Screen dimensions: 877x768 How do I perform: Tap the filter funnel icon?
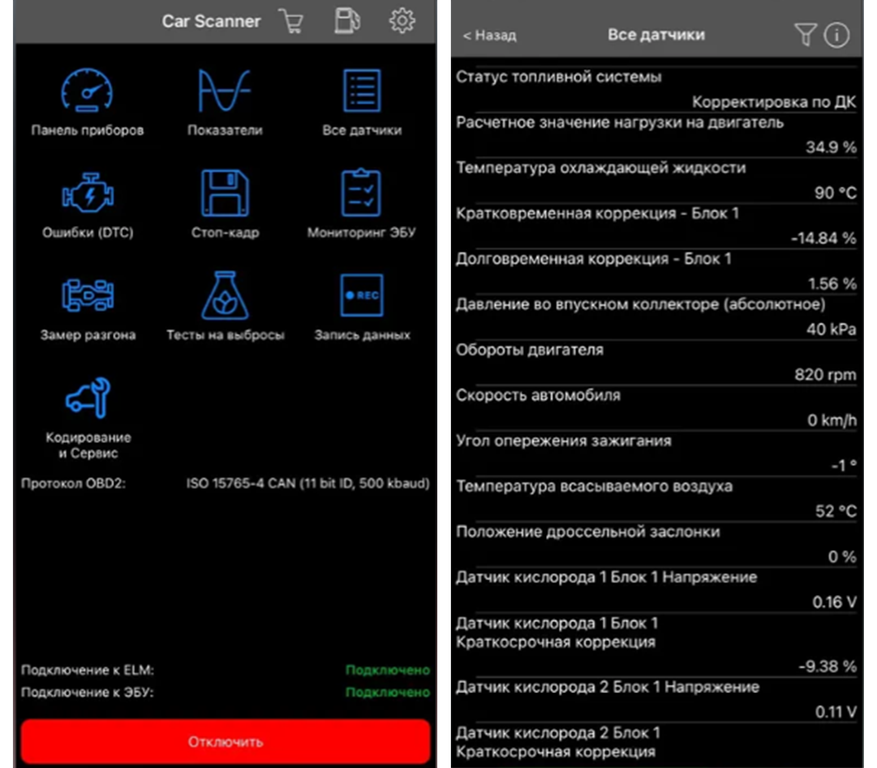tap(805, 35)
